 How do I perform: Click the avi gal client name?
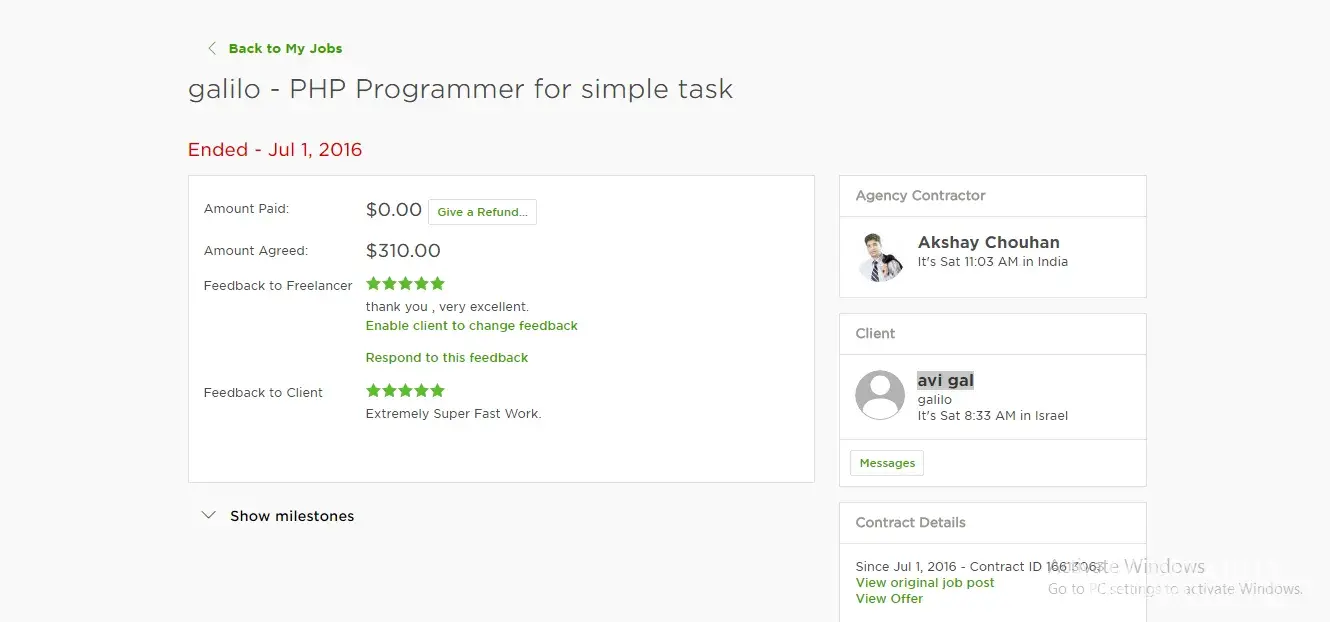(945, 380)
